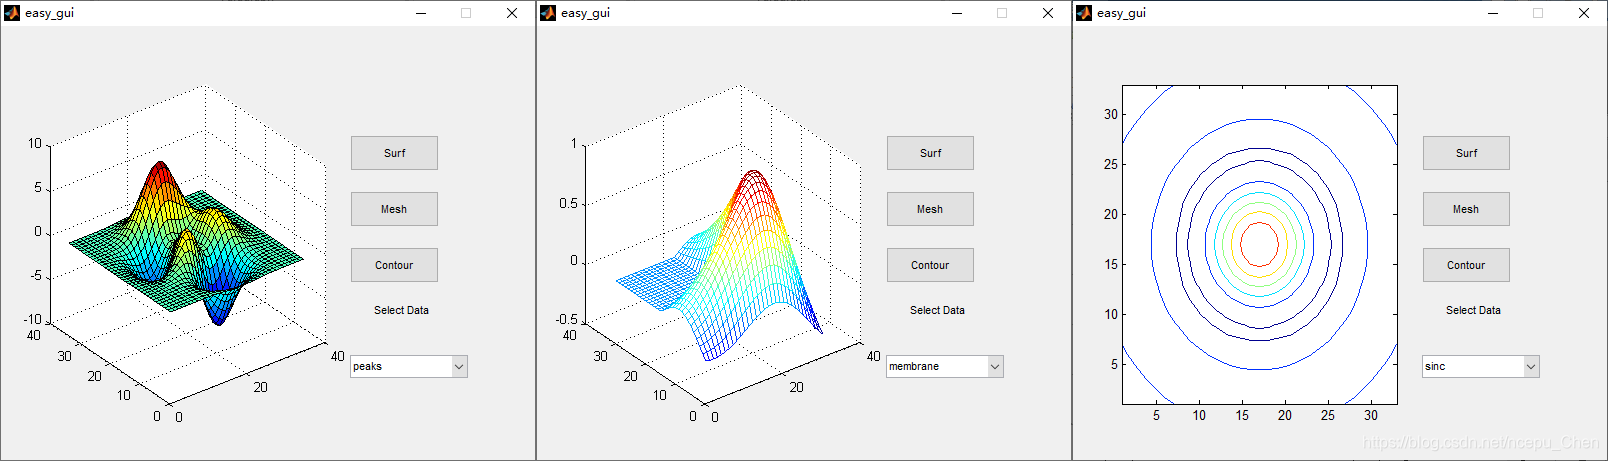This screenshot has width=1608, height=461.
Task: Close the membrane easy_gui window
Action: 1048,13
